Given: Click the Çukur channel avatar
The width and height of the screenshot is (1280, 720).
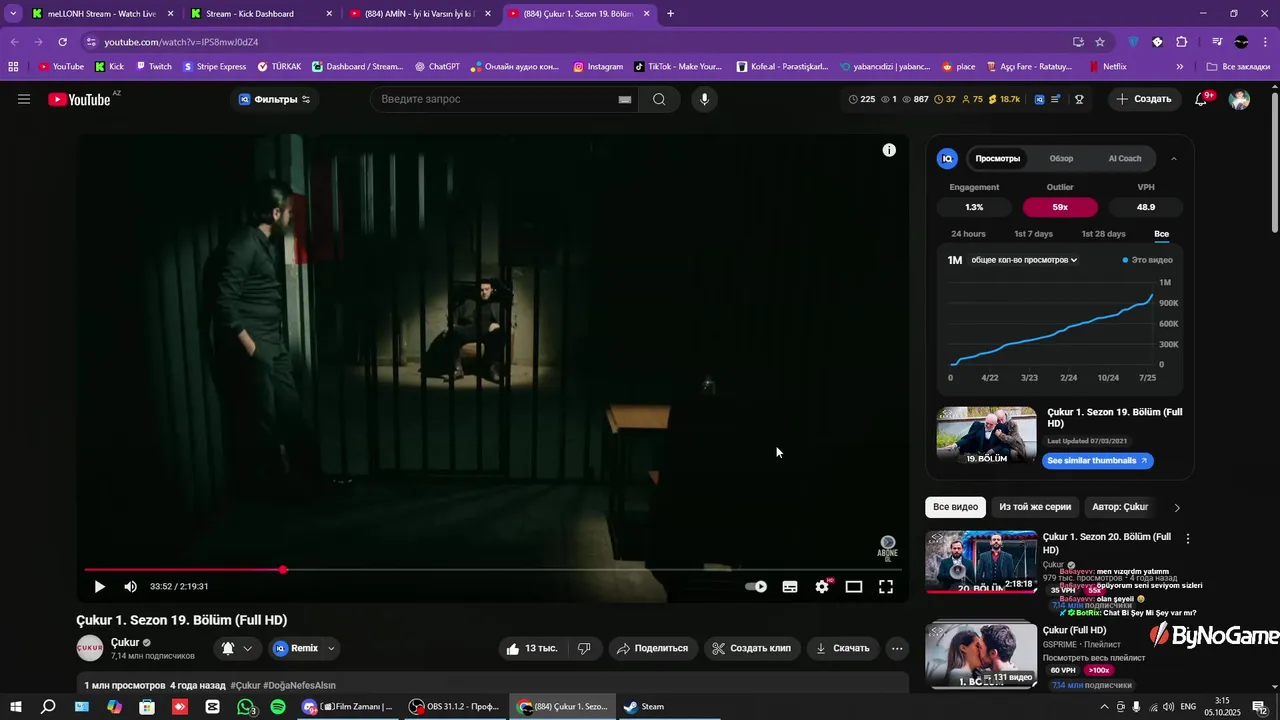Looking at the screenshot, I should (90, 648).
